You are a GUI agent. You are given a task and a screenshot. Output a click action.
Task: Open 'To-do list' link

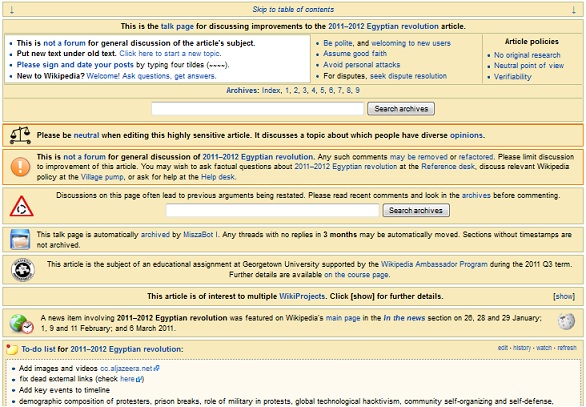[x=38, y=349]
